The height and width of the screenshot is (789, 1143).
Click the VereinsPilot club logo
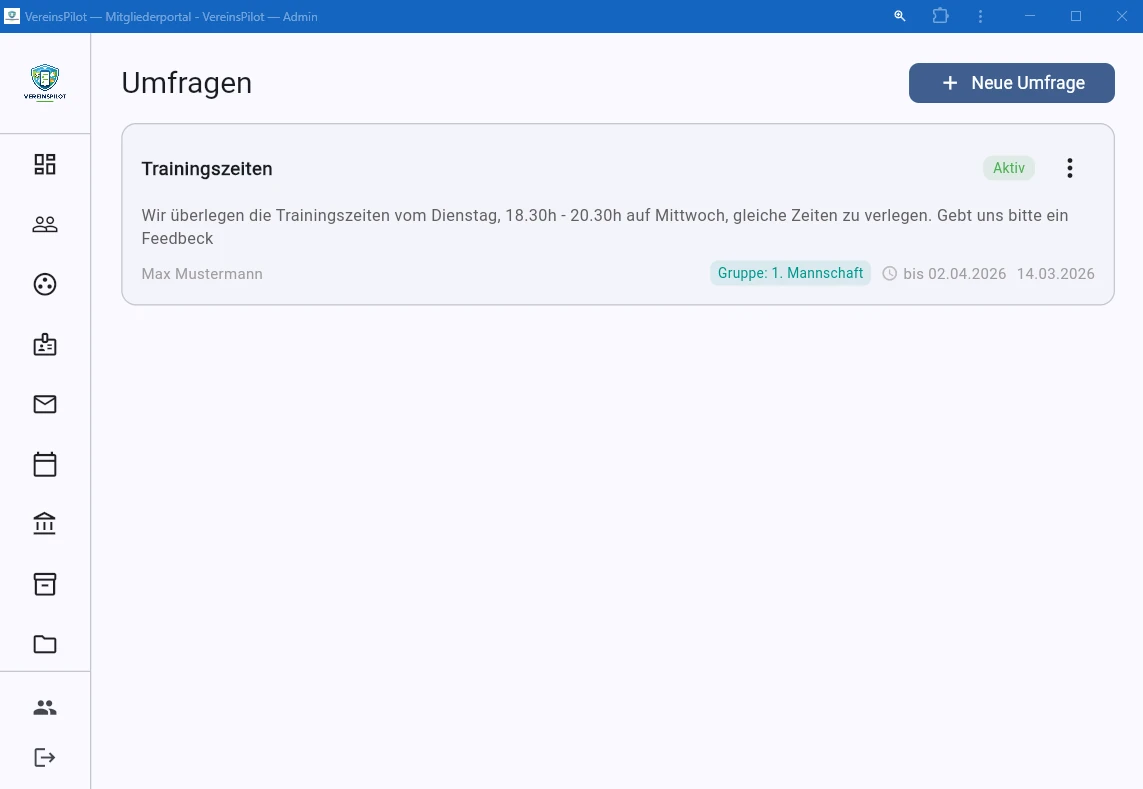[x=45, y=83]
